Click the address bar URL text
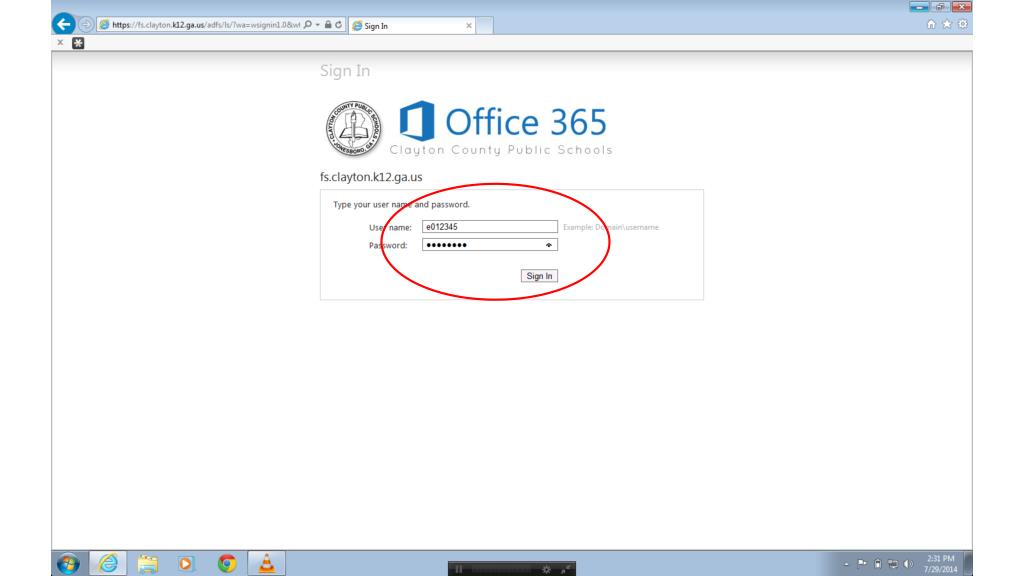 (206, 25)
